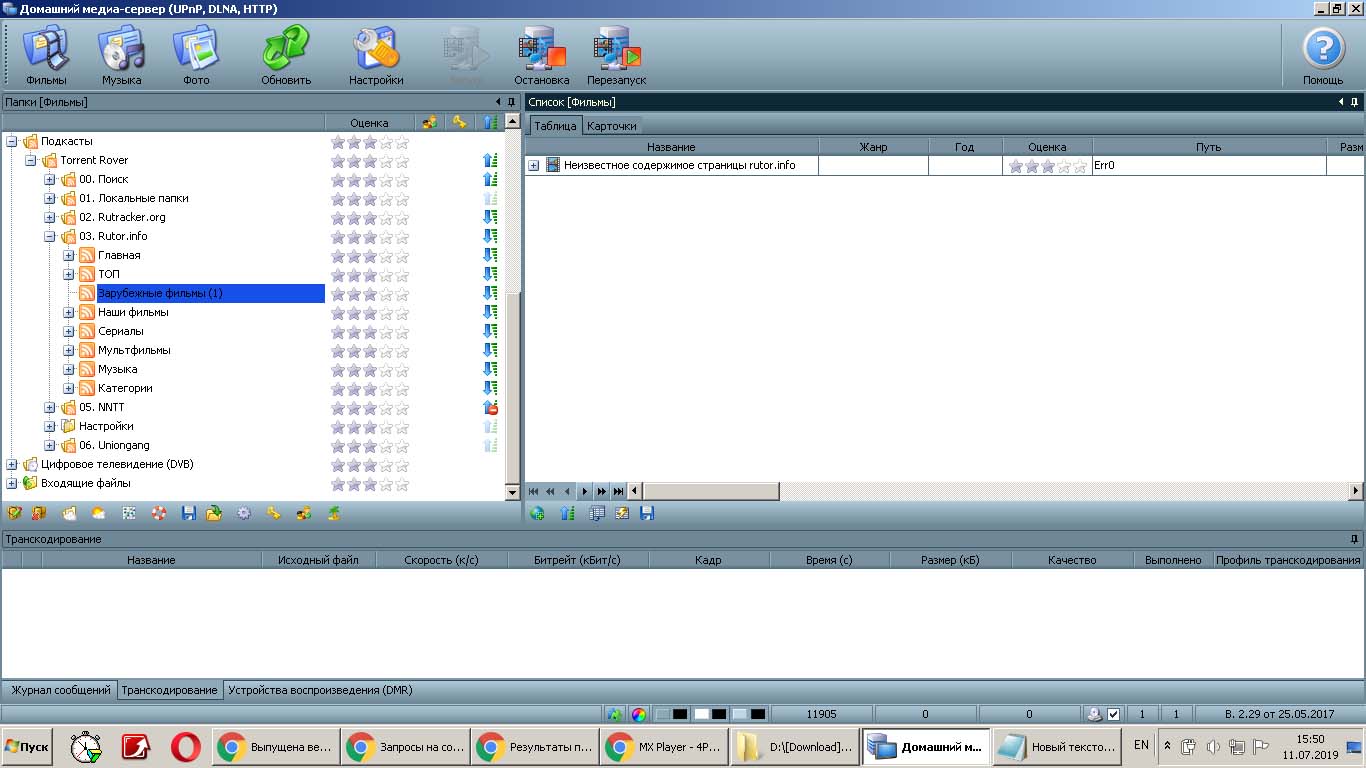Open the Opera browser from taskbar
This screenshot has width=1366, height=768.
(185, 747)
